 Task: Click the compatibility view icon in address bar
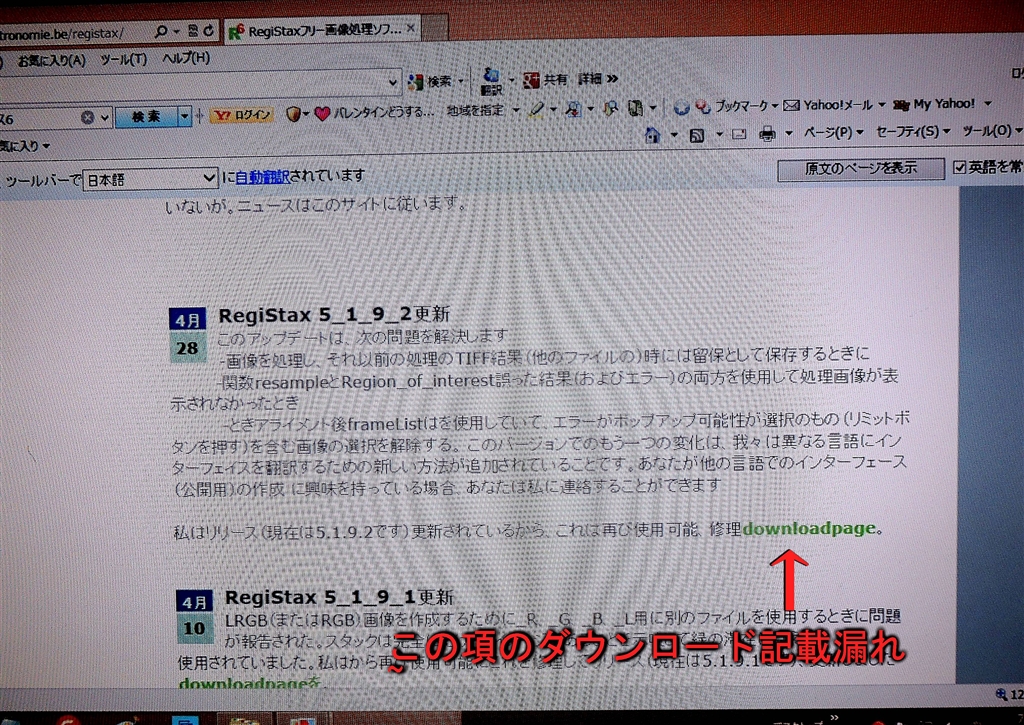click(193, 30)
